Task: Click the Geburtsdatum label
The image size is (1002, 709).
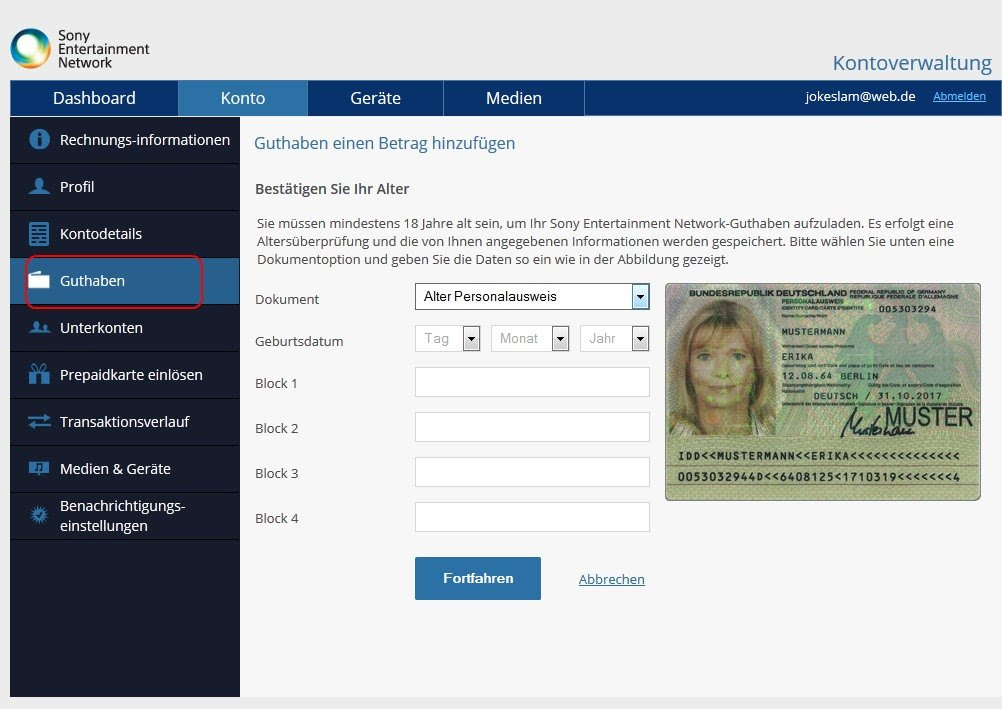Action: coord(299,341)
